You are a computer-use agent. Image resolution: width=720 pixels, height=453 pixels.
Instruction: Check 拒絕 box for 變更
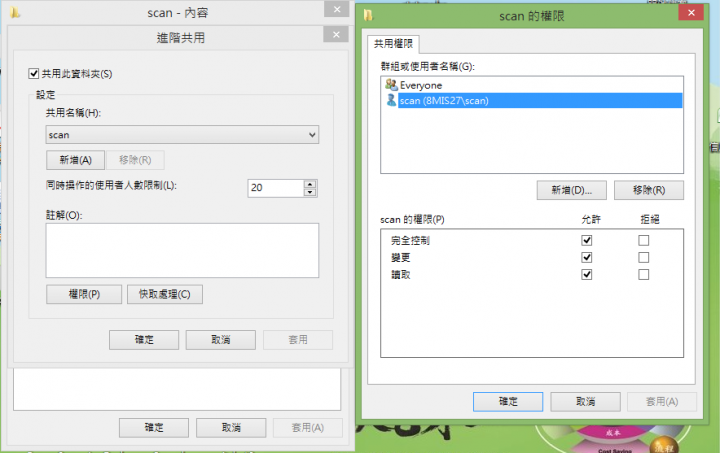pos(643,257)
